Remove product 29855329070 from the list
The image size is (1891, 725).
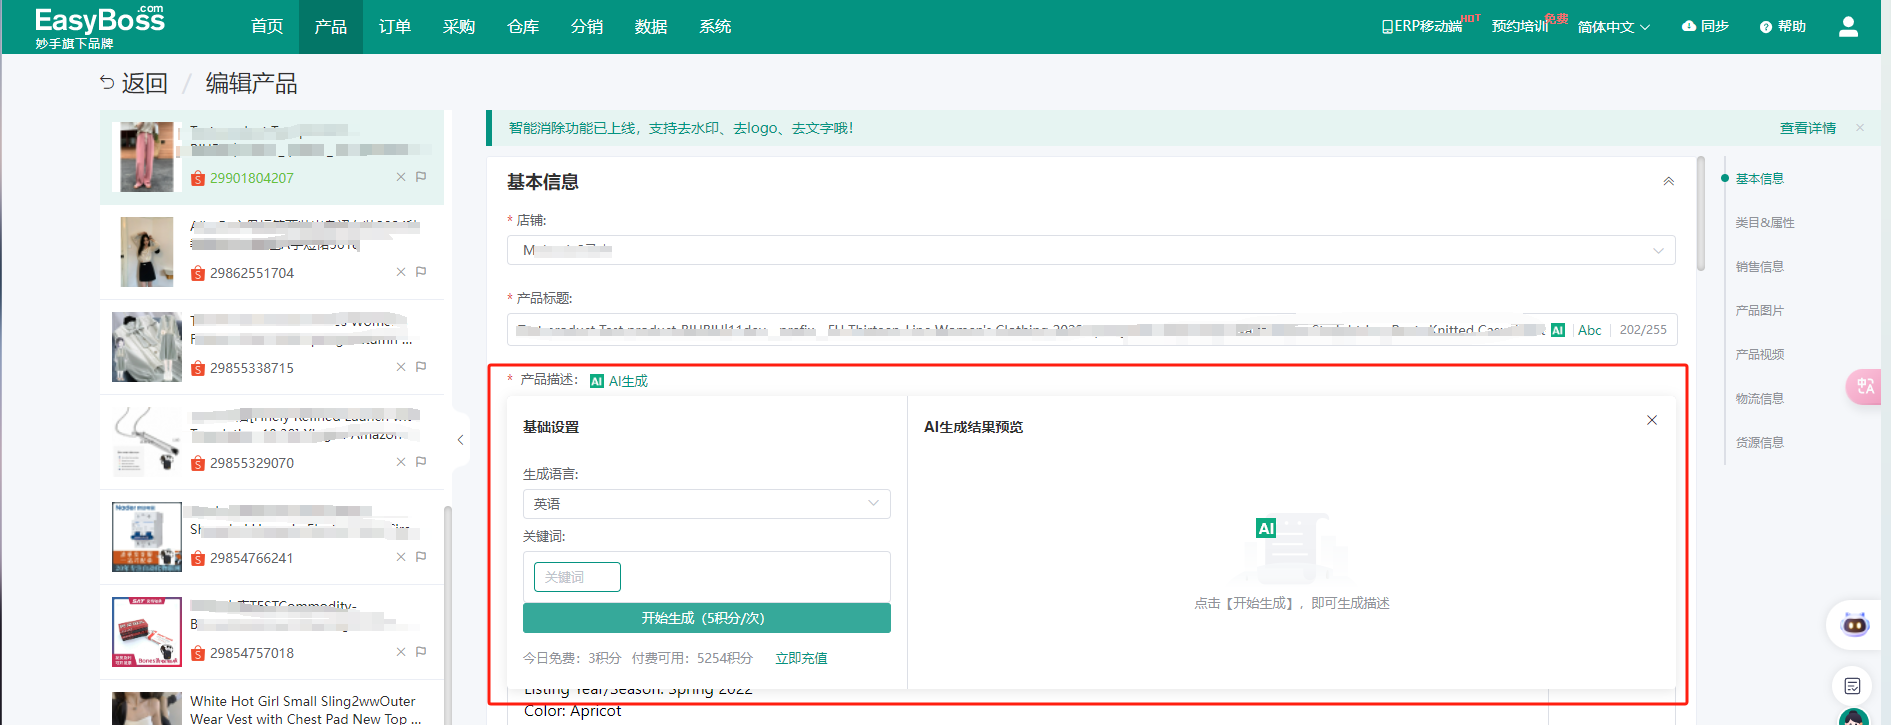[401, 462]
